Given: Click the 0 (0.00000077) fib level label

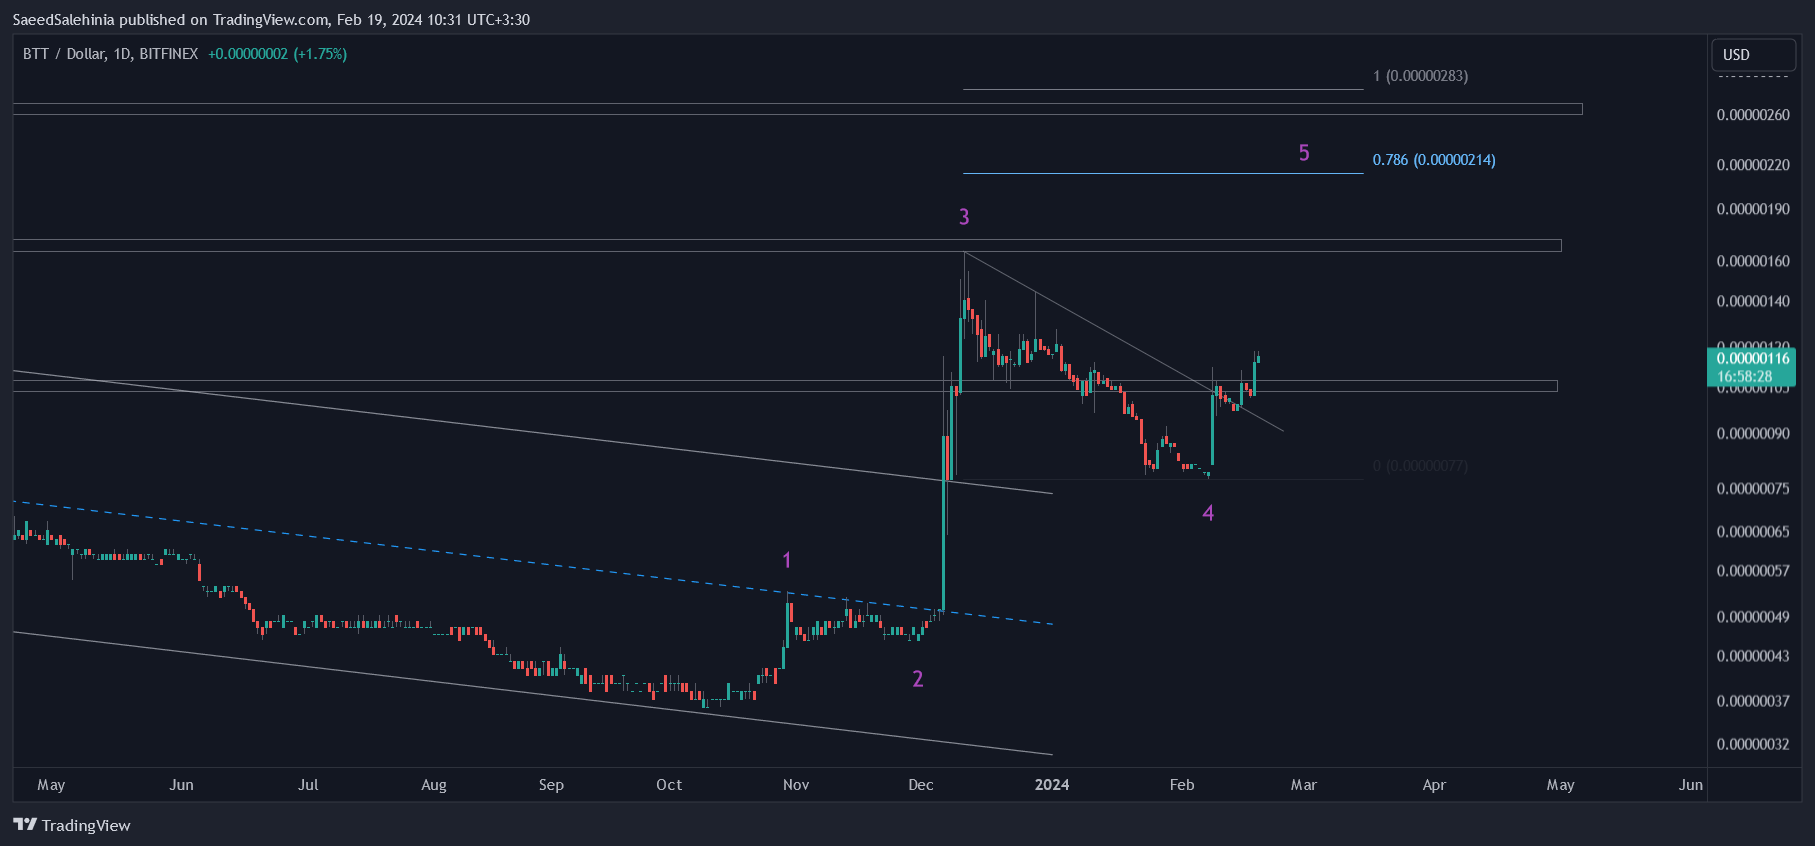Looking at the screenshot, I should coord(1420,466).
